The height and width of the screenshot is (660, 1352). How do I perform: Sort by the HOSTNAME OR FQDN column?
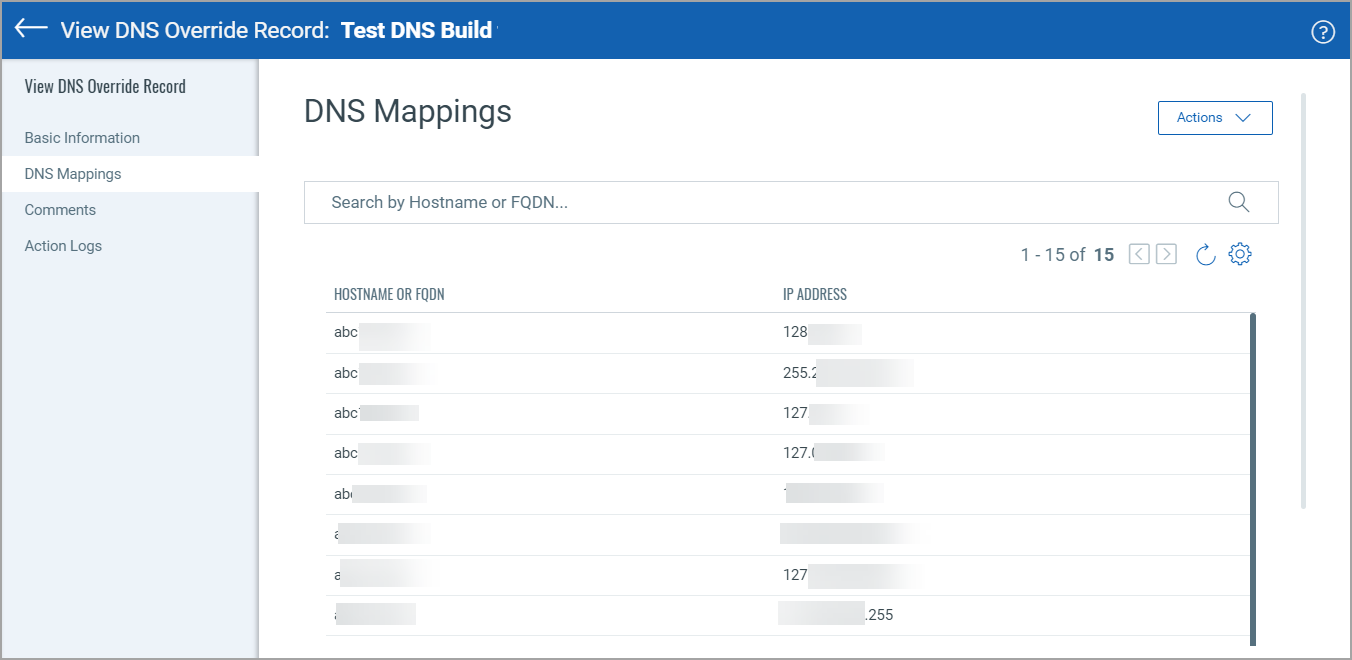[390, 294]
